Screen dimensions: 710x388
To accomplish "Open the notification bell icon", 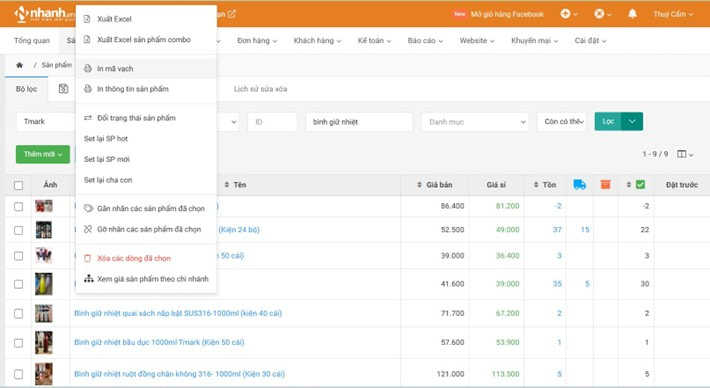I will [632, 14].
